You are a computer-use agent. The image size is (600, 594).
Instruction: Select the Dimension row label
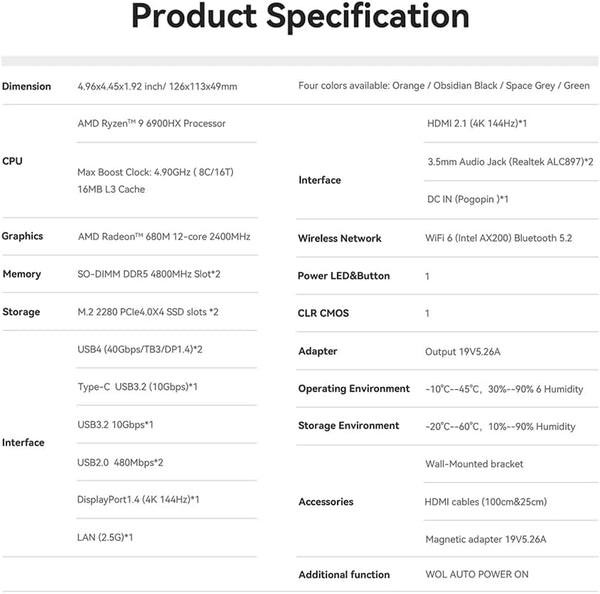click(x=26, y=86)
